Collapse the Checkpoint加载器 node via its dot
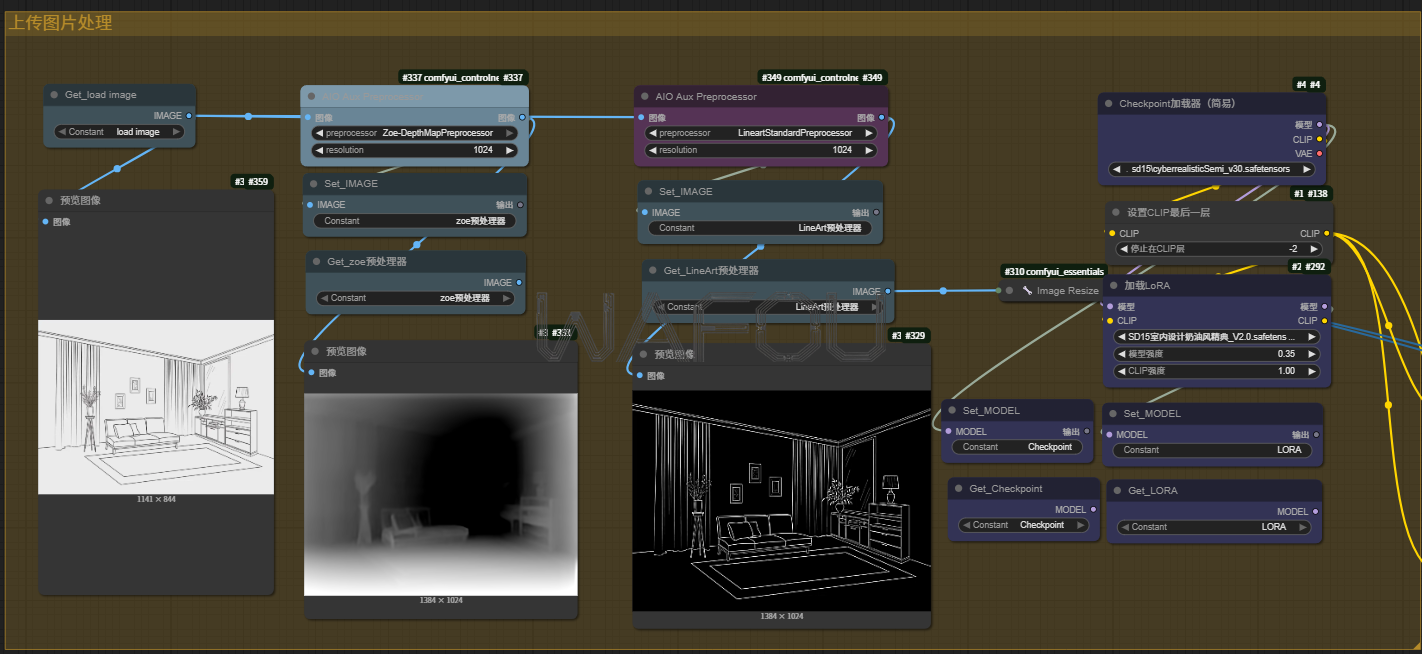1422x654 pixels. (1108, 103)
